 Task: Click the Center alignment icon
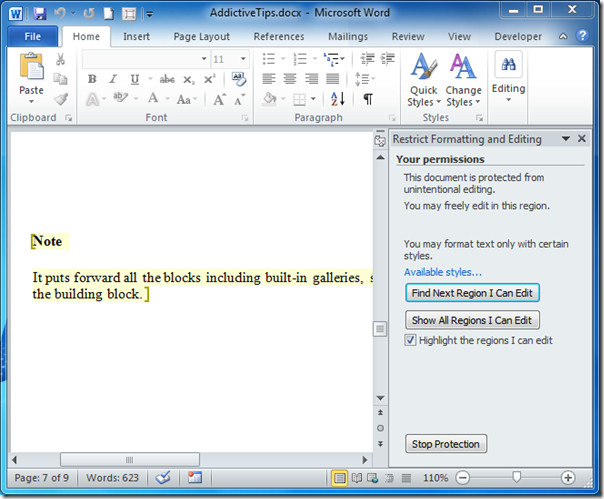click(x=290, y=79)
